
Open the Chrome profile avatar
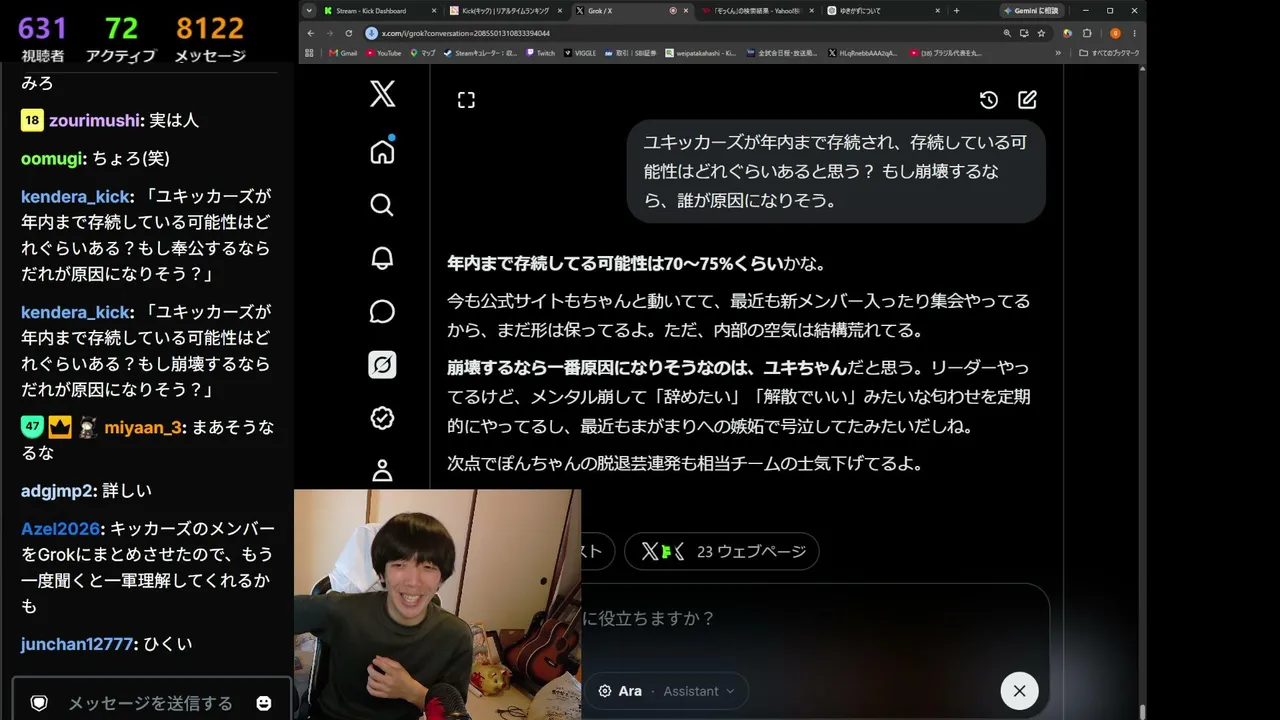pyautogui.click(x=1115, y=33)
